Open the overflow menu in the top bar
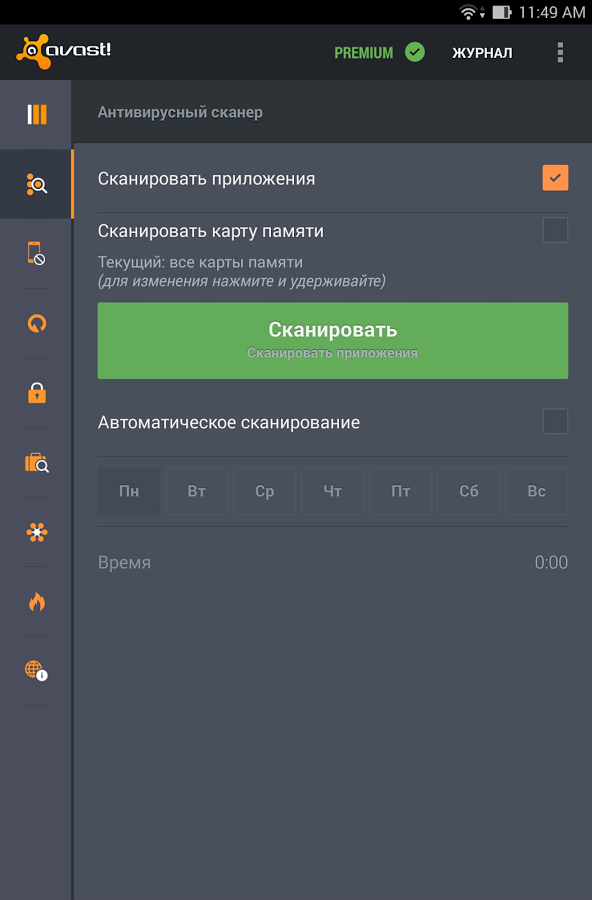Viewport: 592px width, 900px height. coord(561,52)
